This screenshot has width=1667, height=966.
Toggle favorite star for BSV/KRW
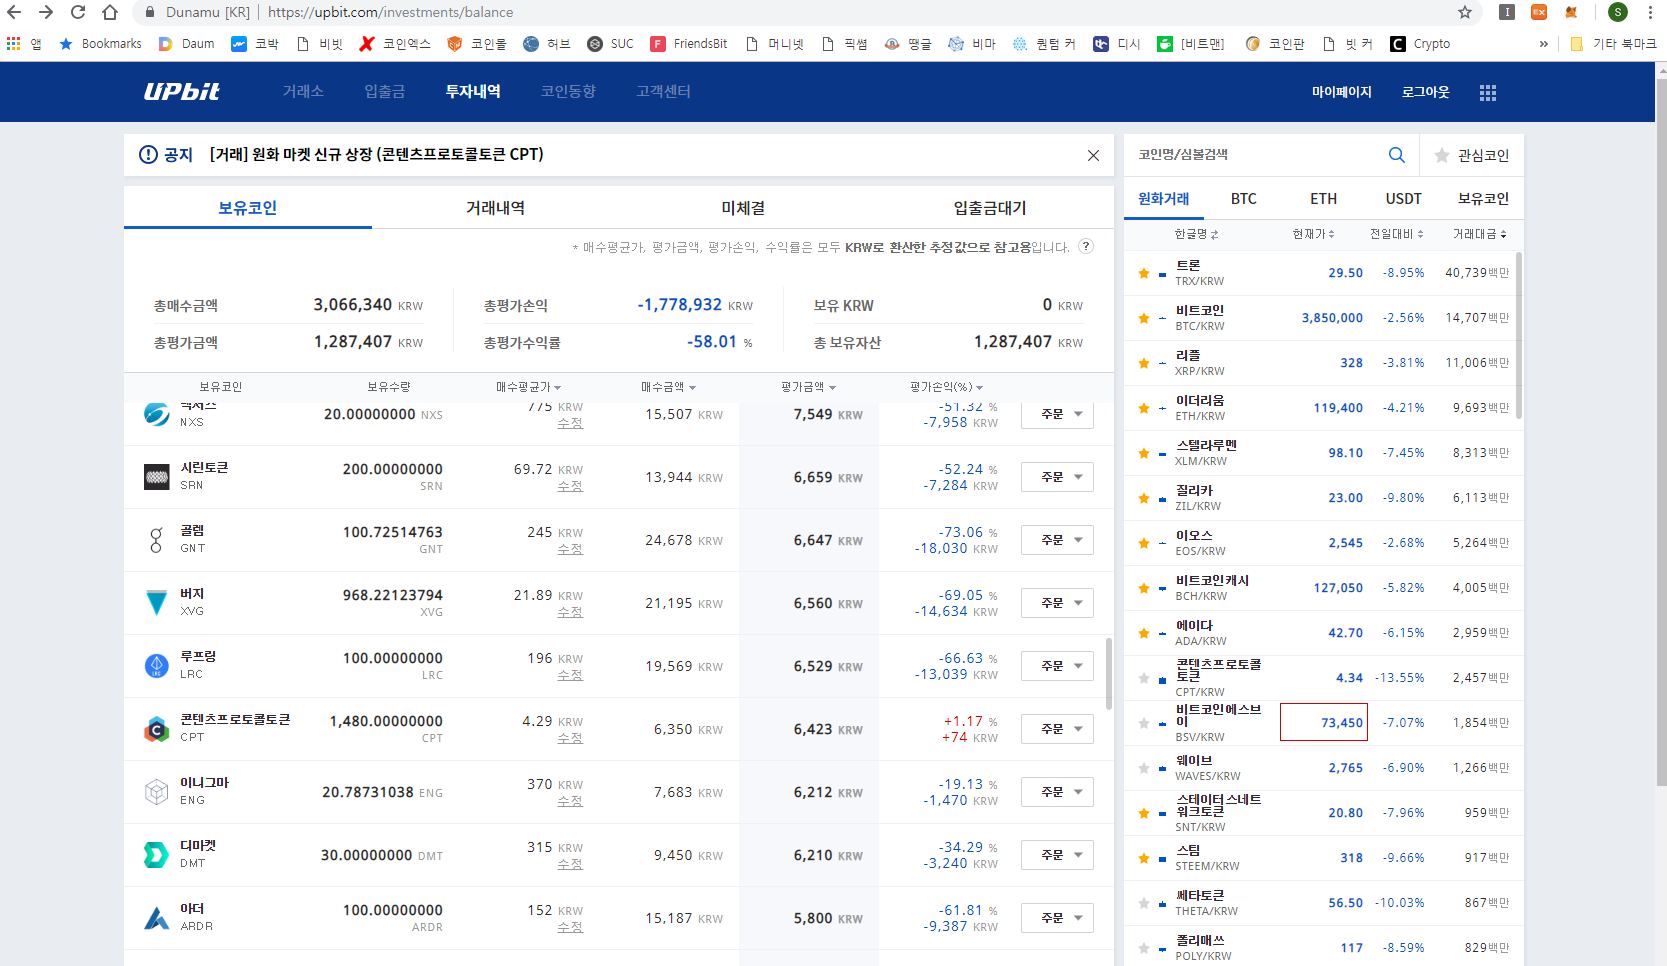pos(1144,723)
